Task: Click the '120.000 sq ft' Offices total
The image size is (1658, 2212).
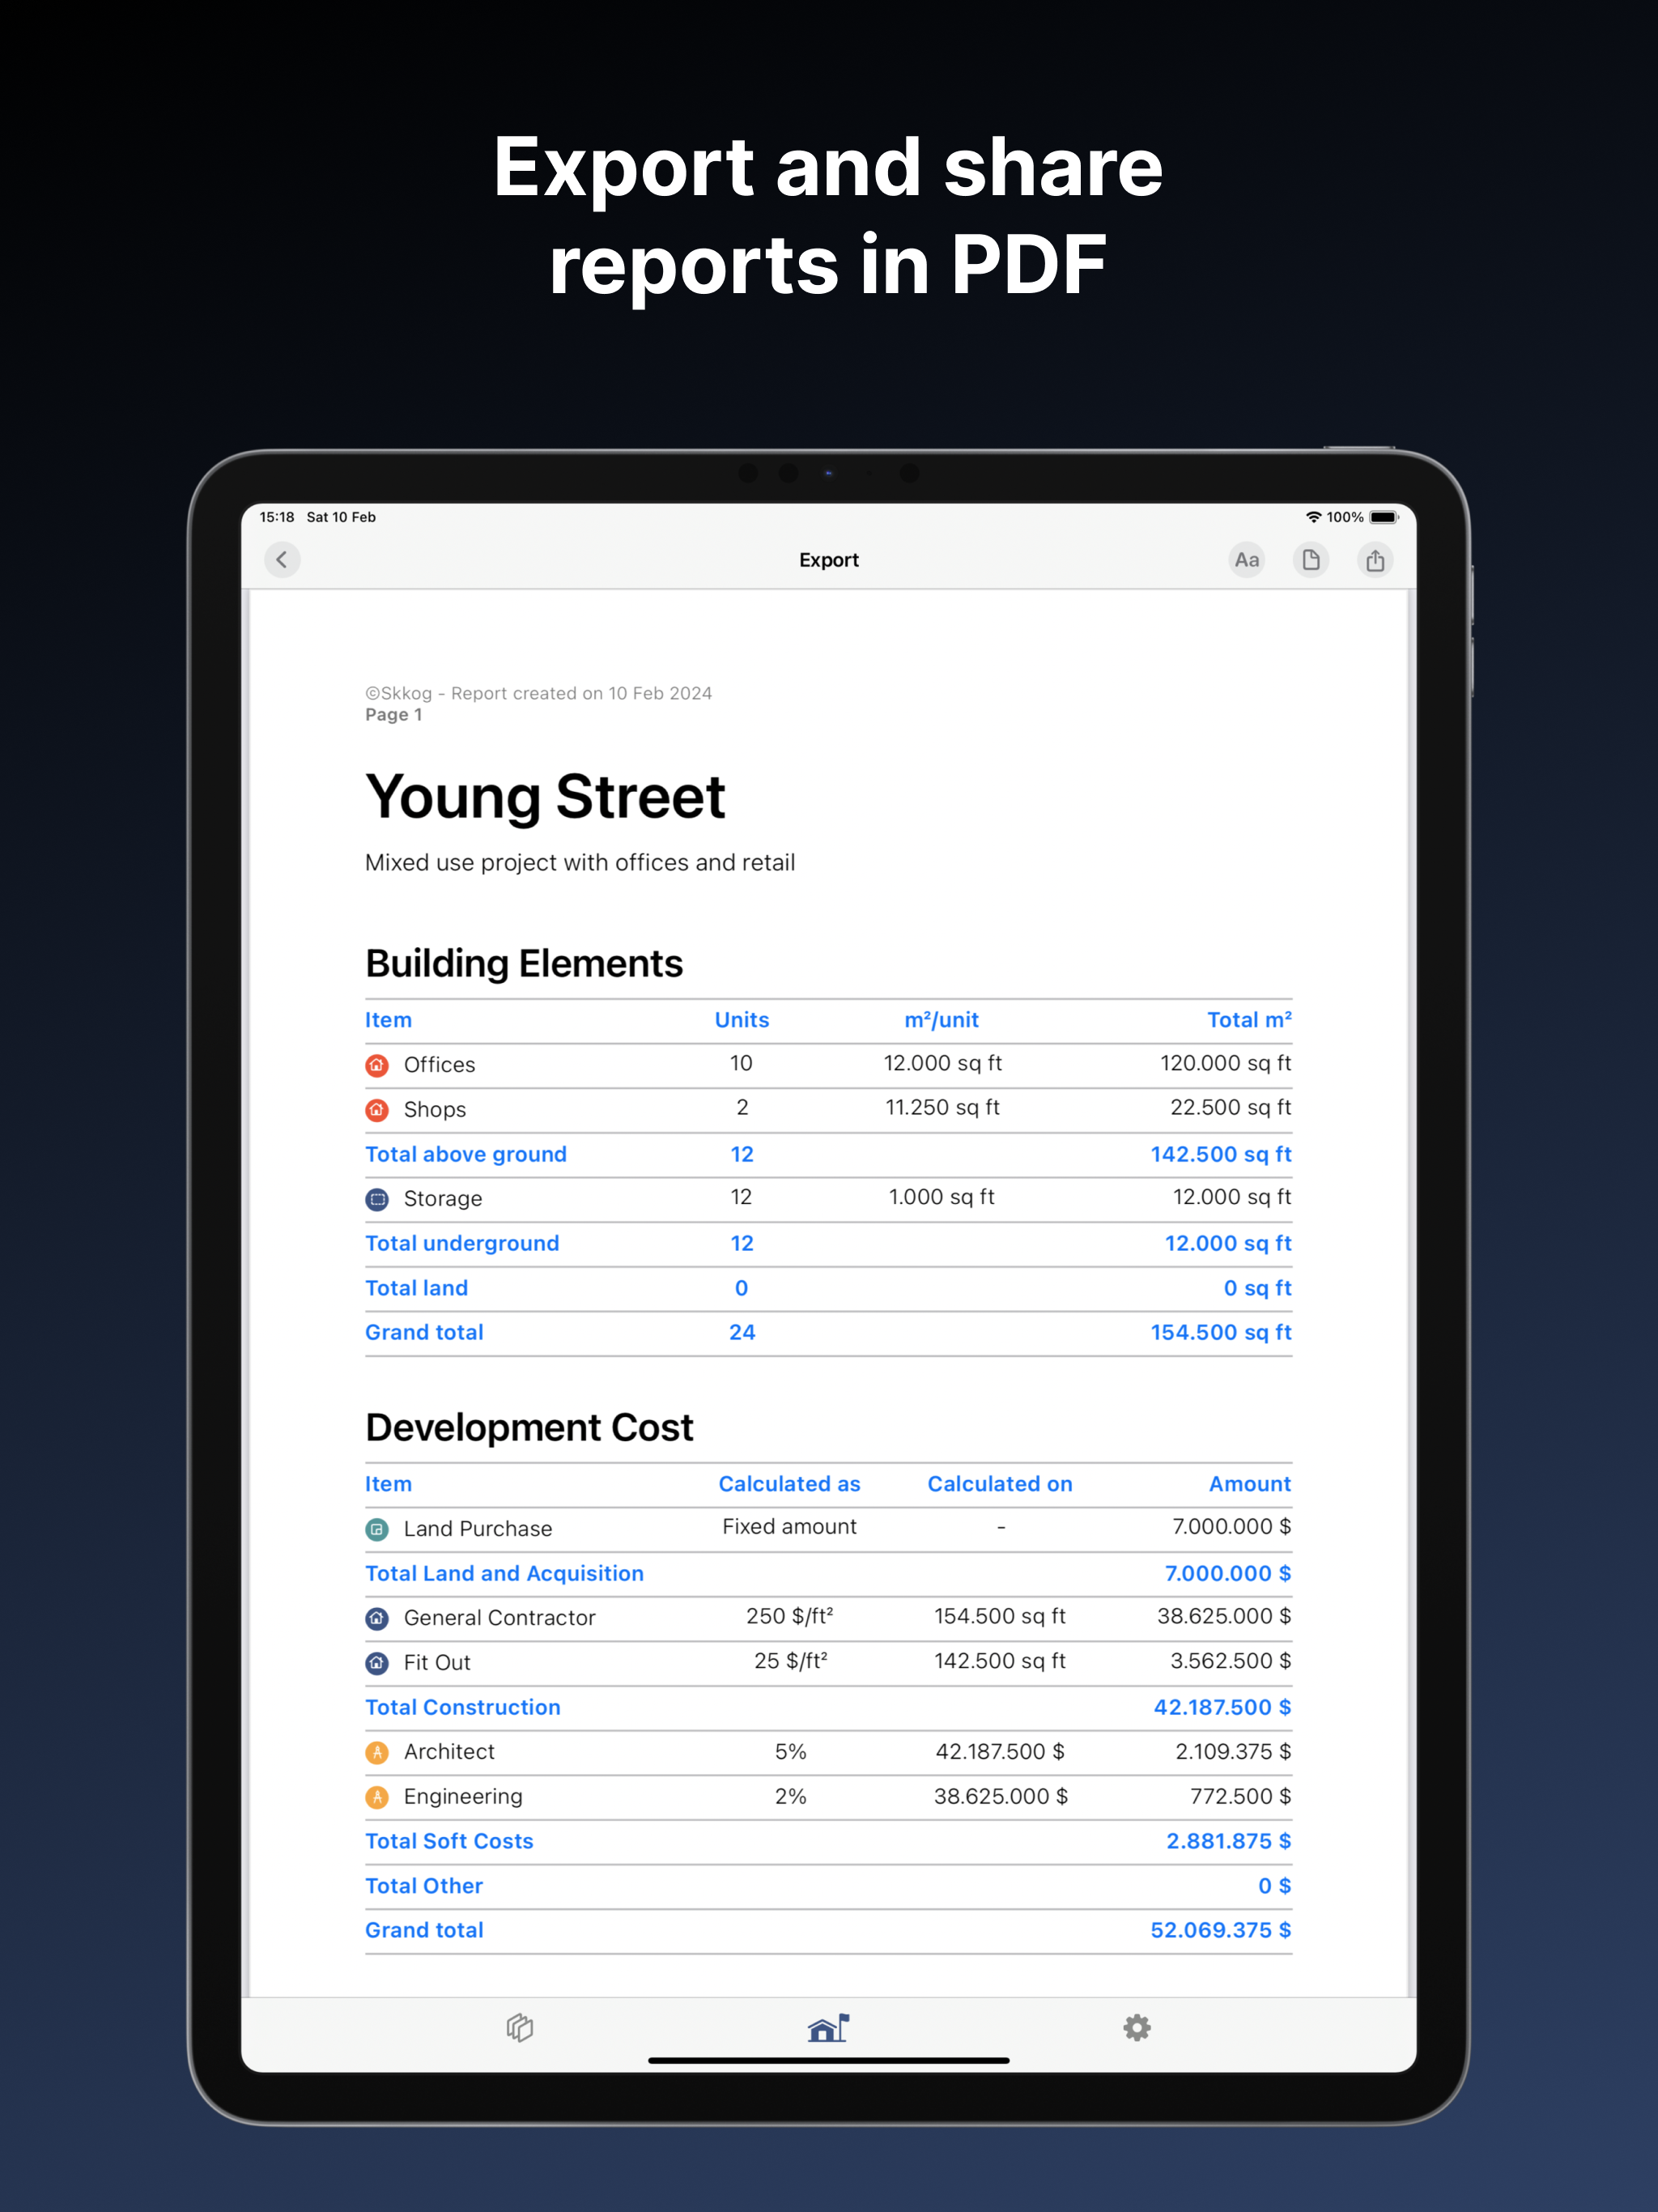Action: pyautogui.click(x=1226, y=1063)
